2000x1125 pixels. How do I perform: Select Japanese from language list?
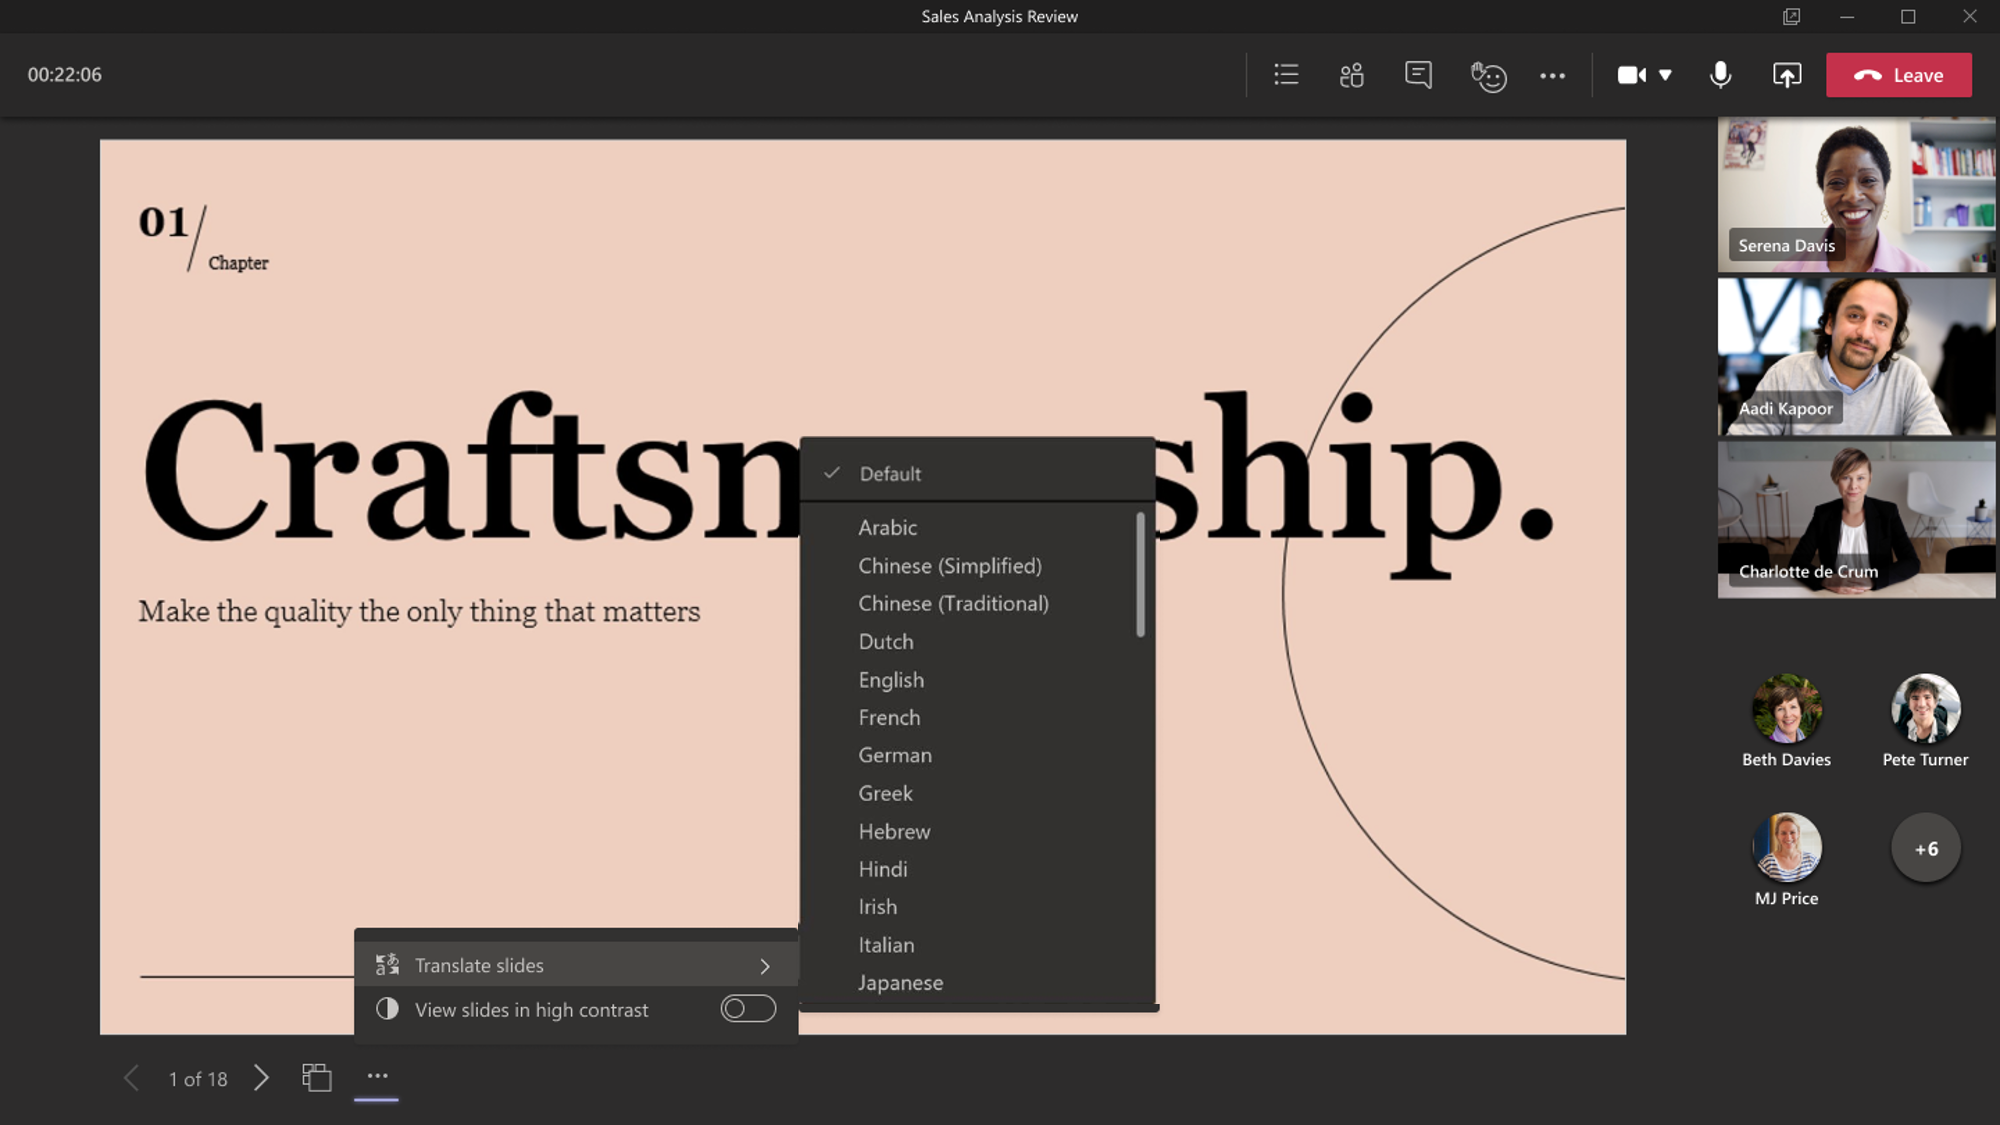(901, 981)
